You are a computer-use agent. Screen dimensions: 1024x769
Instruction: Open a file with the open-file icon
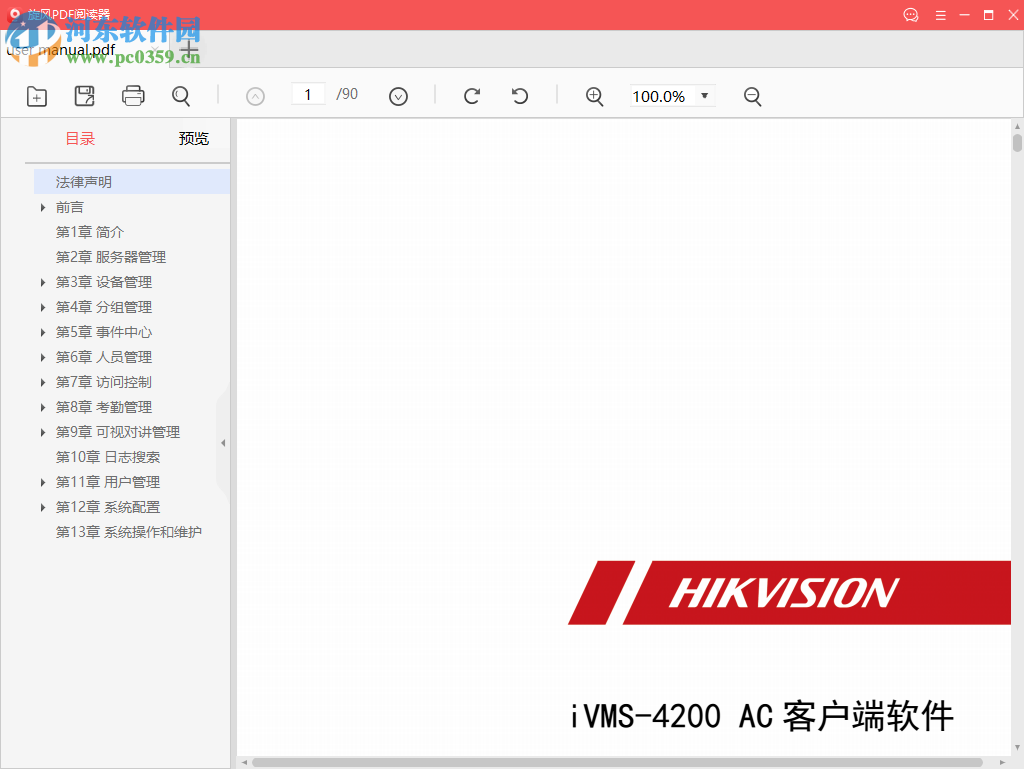tap(37, 97)
